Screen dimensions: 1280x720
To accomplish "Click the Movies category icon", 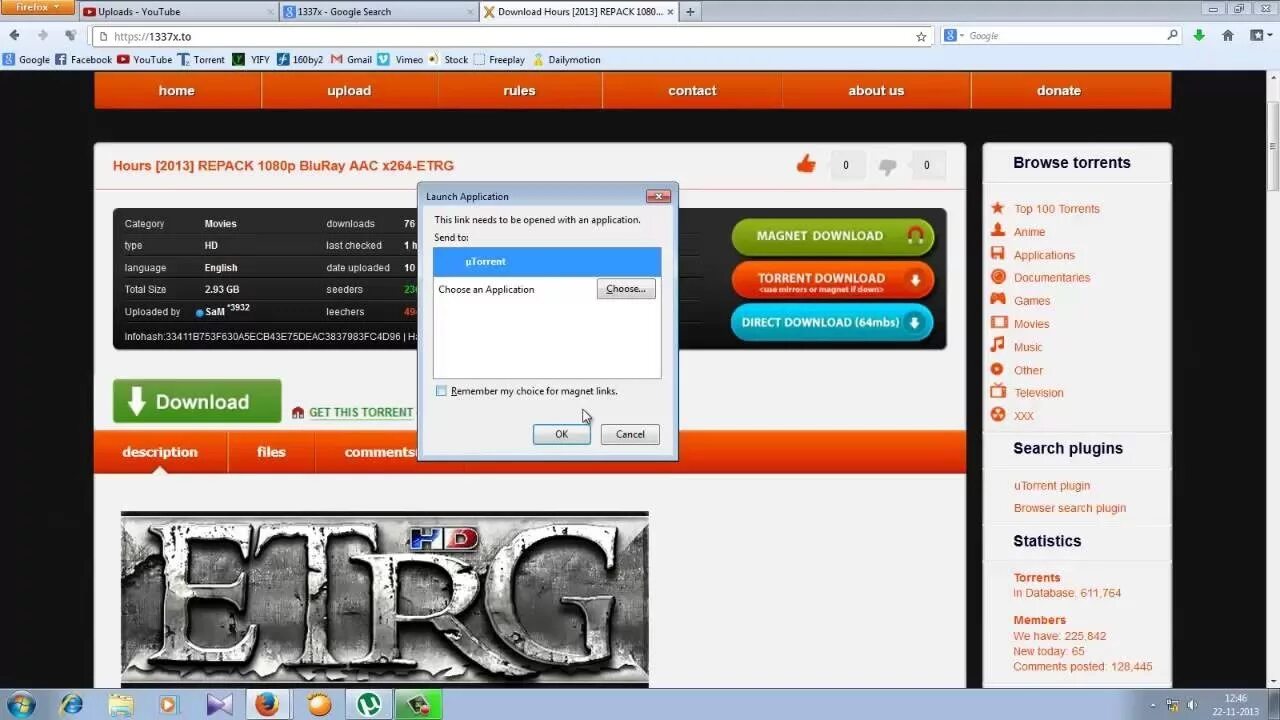I will [998, 323].
